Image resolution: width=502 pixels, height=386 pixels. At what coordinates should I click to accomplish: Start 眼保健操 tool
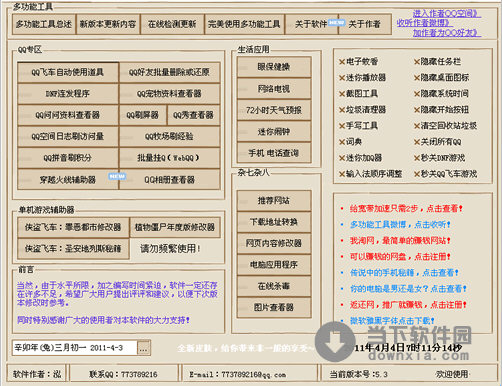tap(274, 67)
